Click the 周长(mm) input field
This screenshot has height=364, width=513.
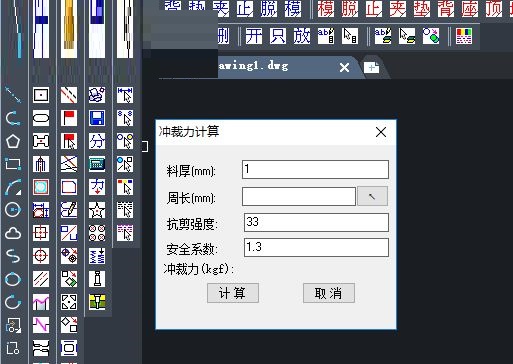pos(299,196)
